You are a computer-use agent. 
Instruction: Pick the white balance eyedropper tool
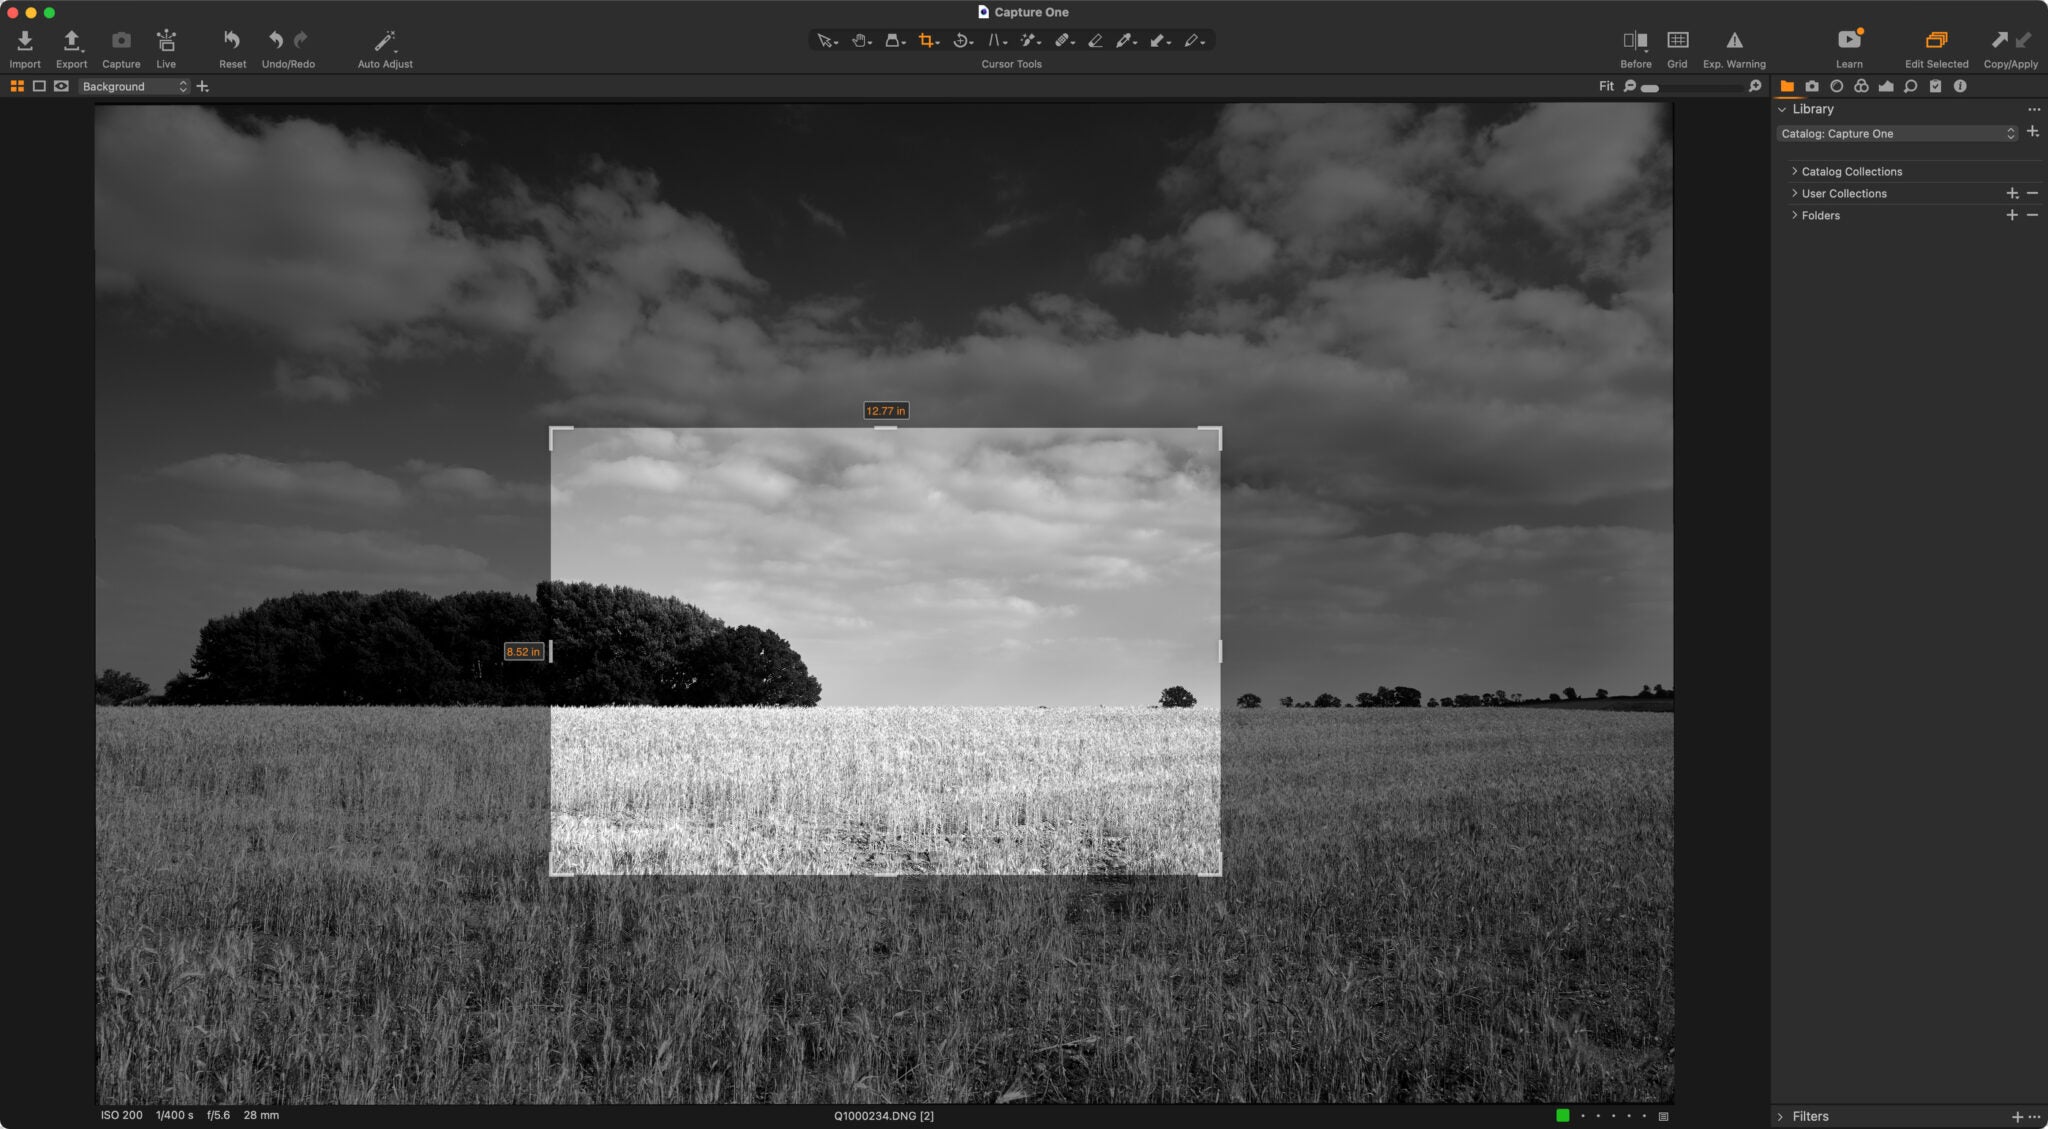click(1124, 41)
